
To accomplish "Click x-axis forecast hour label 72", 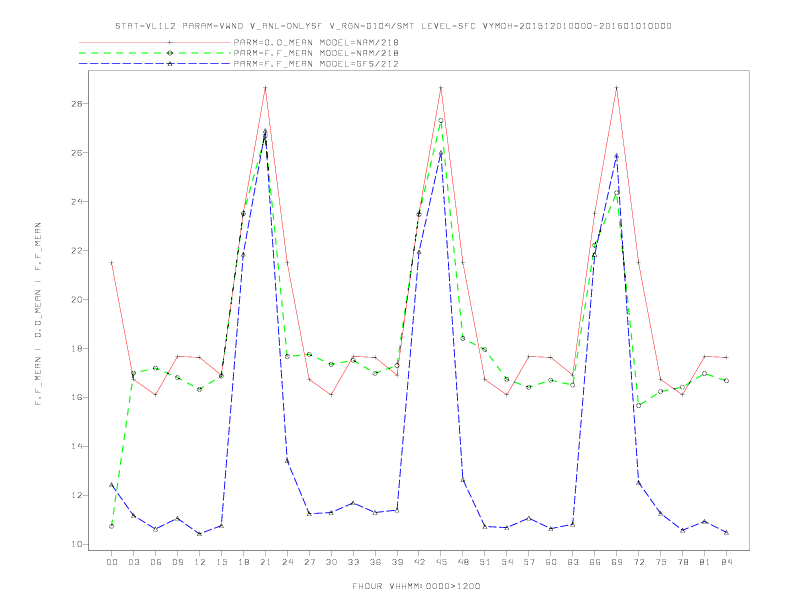I will 639,562.
